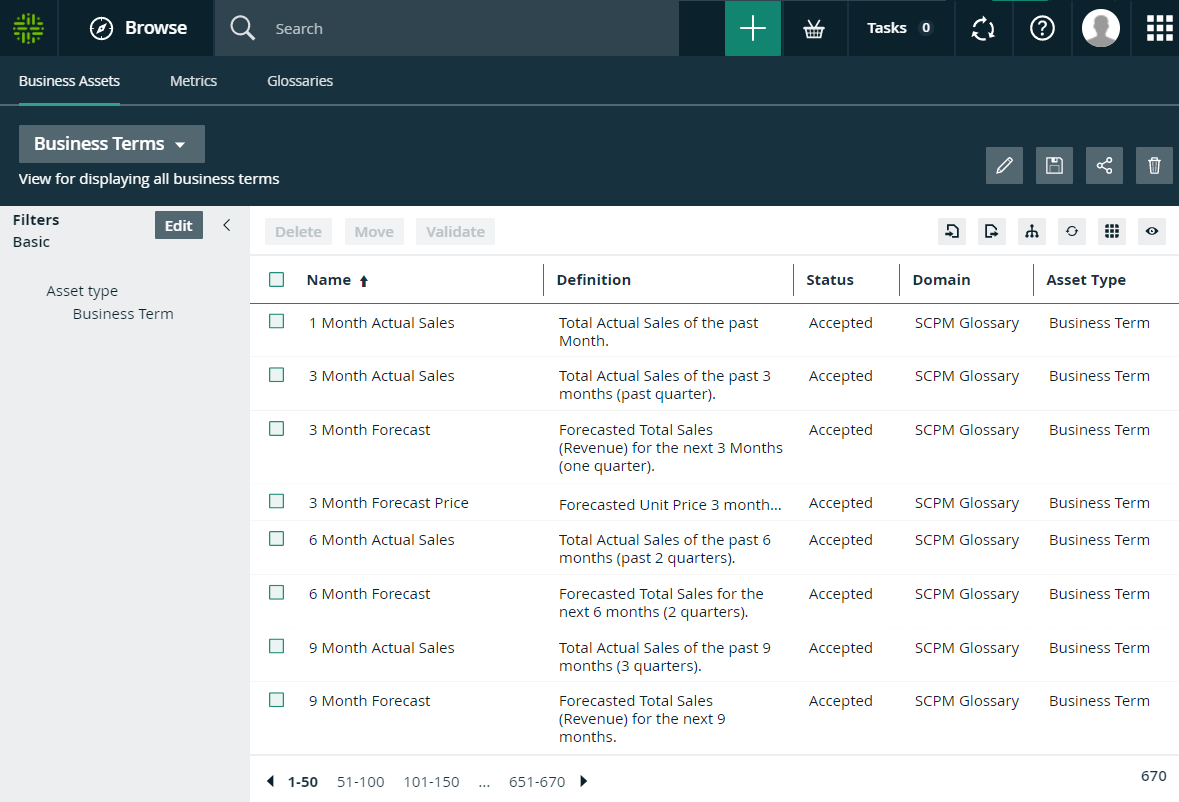The height and width of the screenshot is (802, 1179).
Task: Click the share view icon
Action: (1104, 166)
